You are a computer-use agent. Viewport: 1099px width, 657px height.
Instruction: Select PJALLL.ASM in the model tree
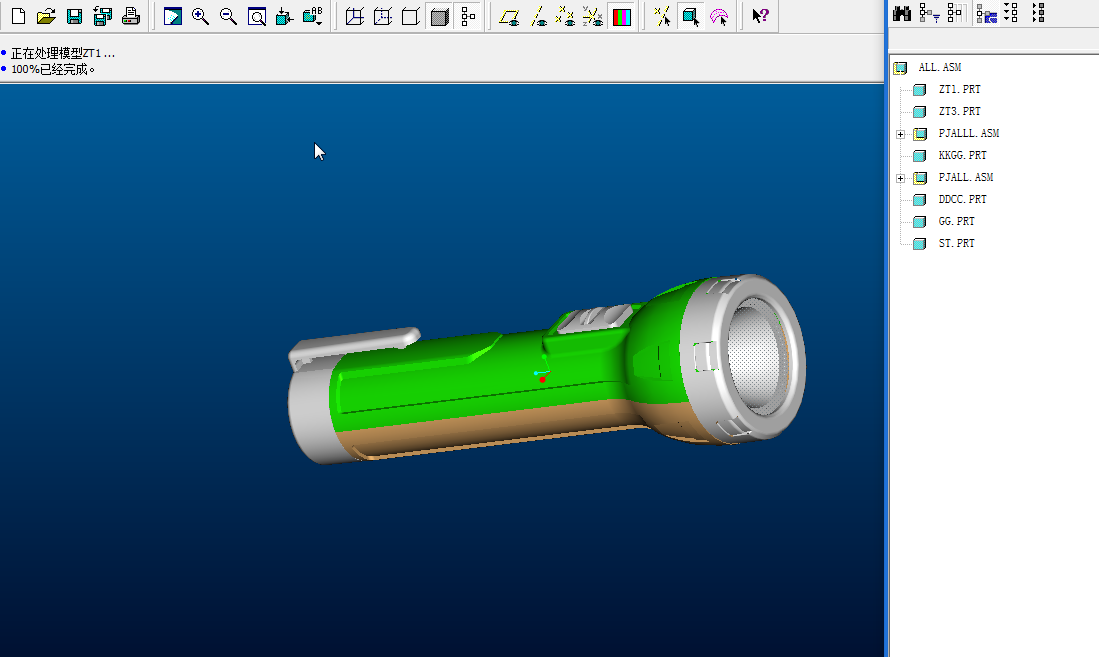pos(969,133)
